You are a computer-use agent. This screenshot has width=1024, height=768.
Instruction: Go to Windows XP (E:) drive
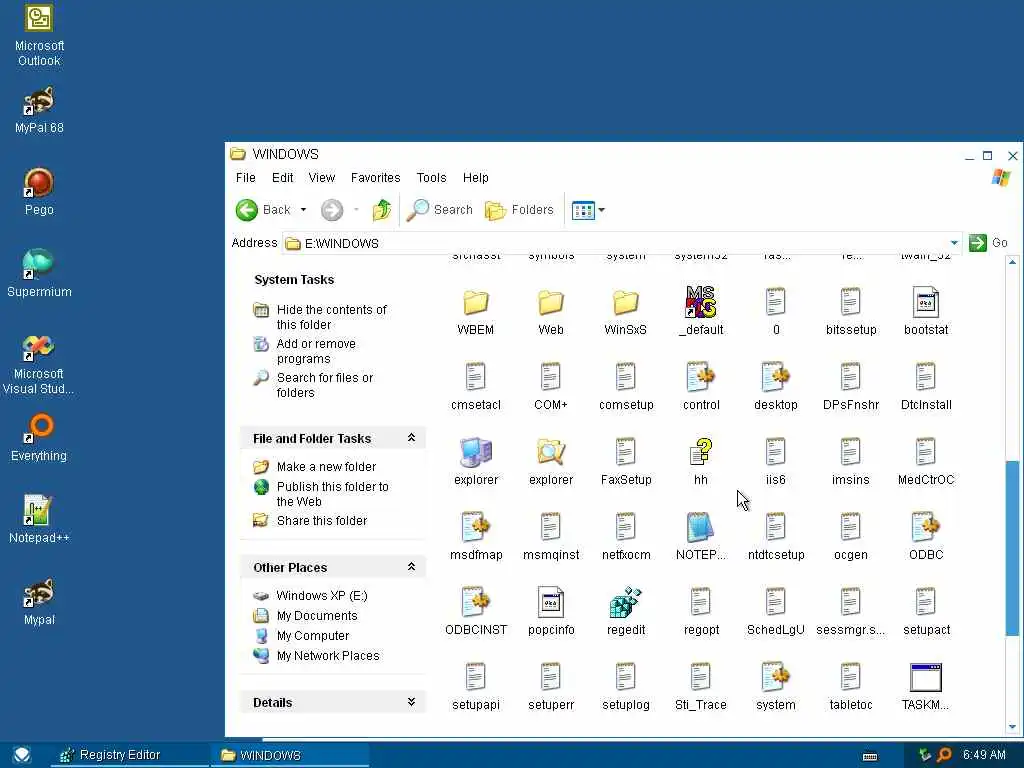point(321,596)
